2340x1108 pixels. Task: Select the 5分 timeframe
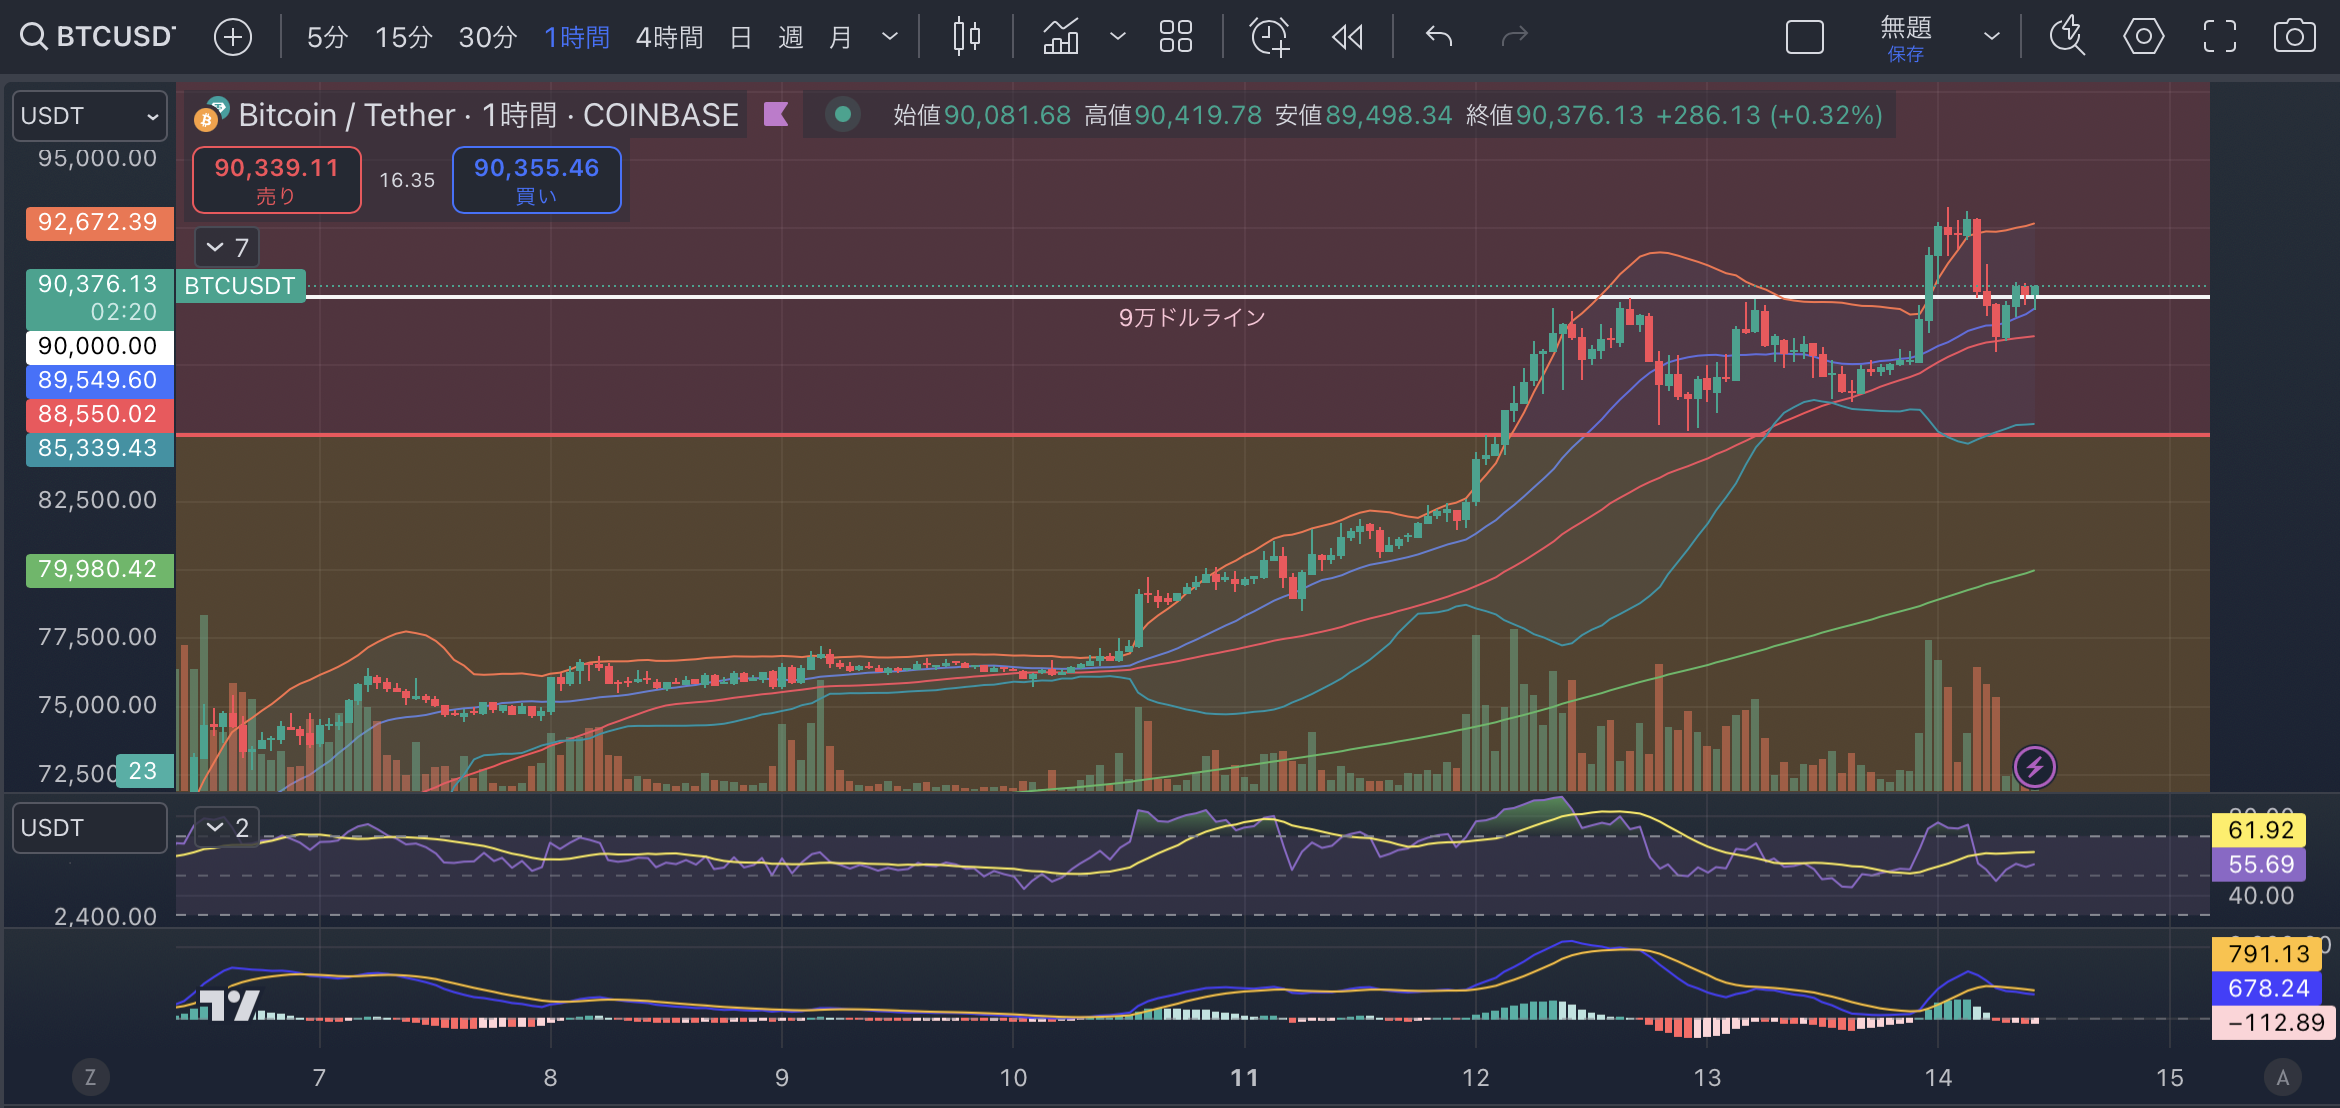(327, 37)
